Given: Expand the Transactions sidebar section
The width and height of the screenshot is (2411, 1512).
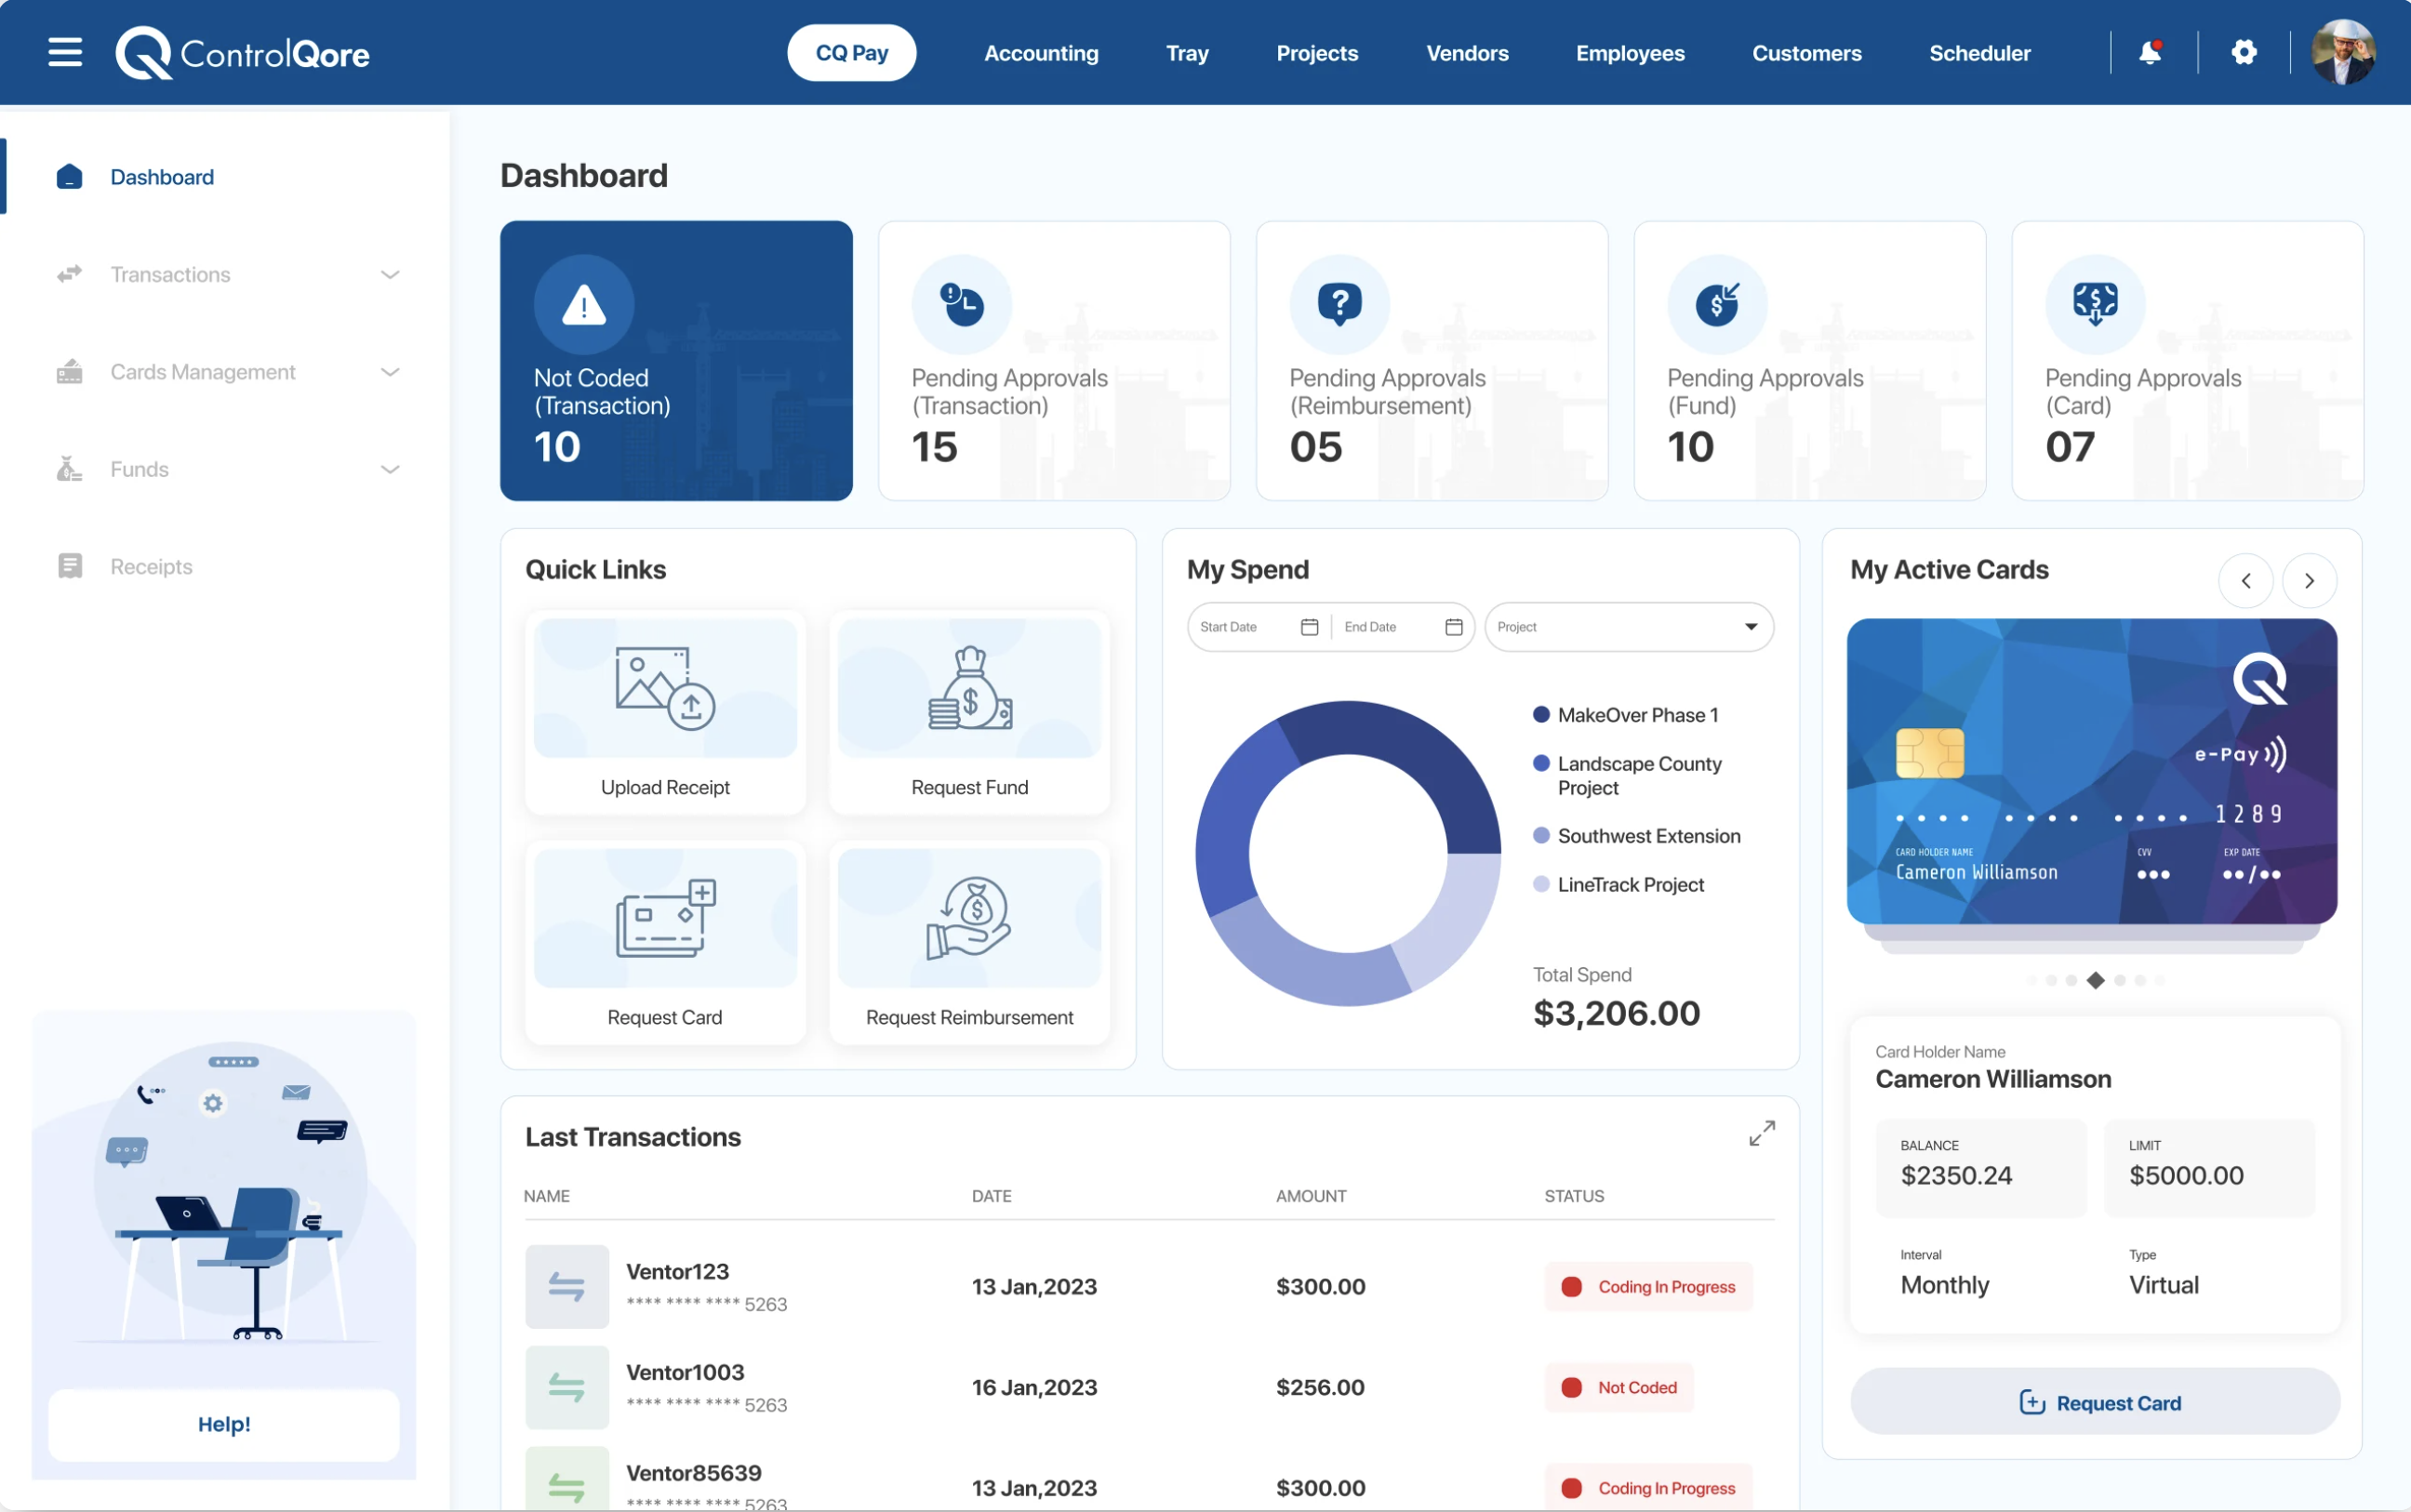Looking at the screenshot, I should tap(390, 275).
